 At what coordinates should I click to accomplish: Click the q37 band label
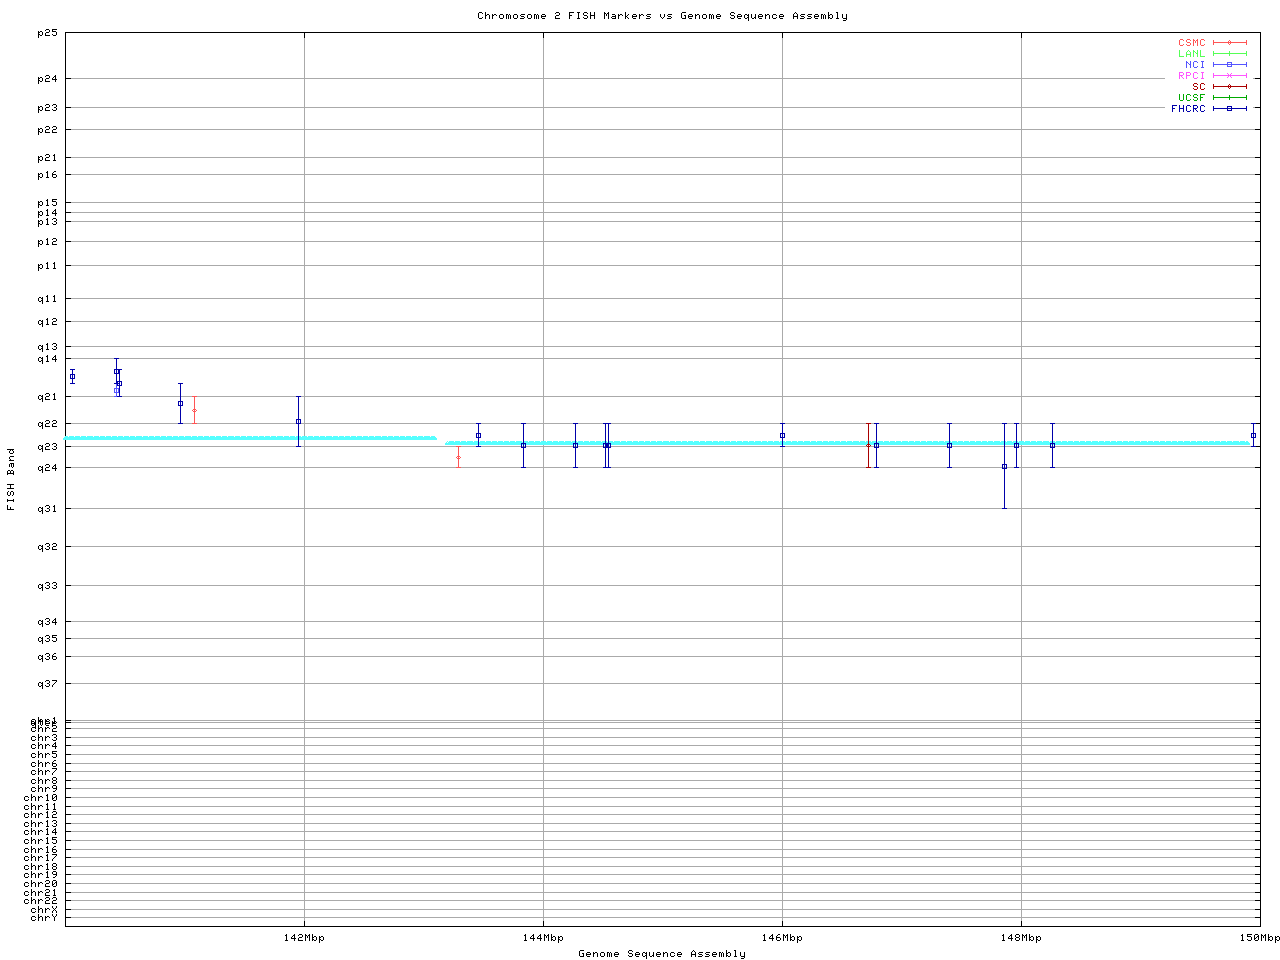click(x=47, y=684)
